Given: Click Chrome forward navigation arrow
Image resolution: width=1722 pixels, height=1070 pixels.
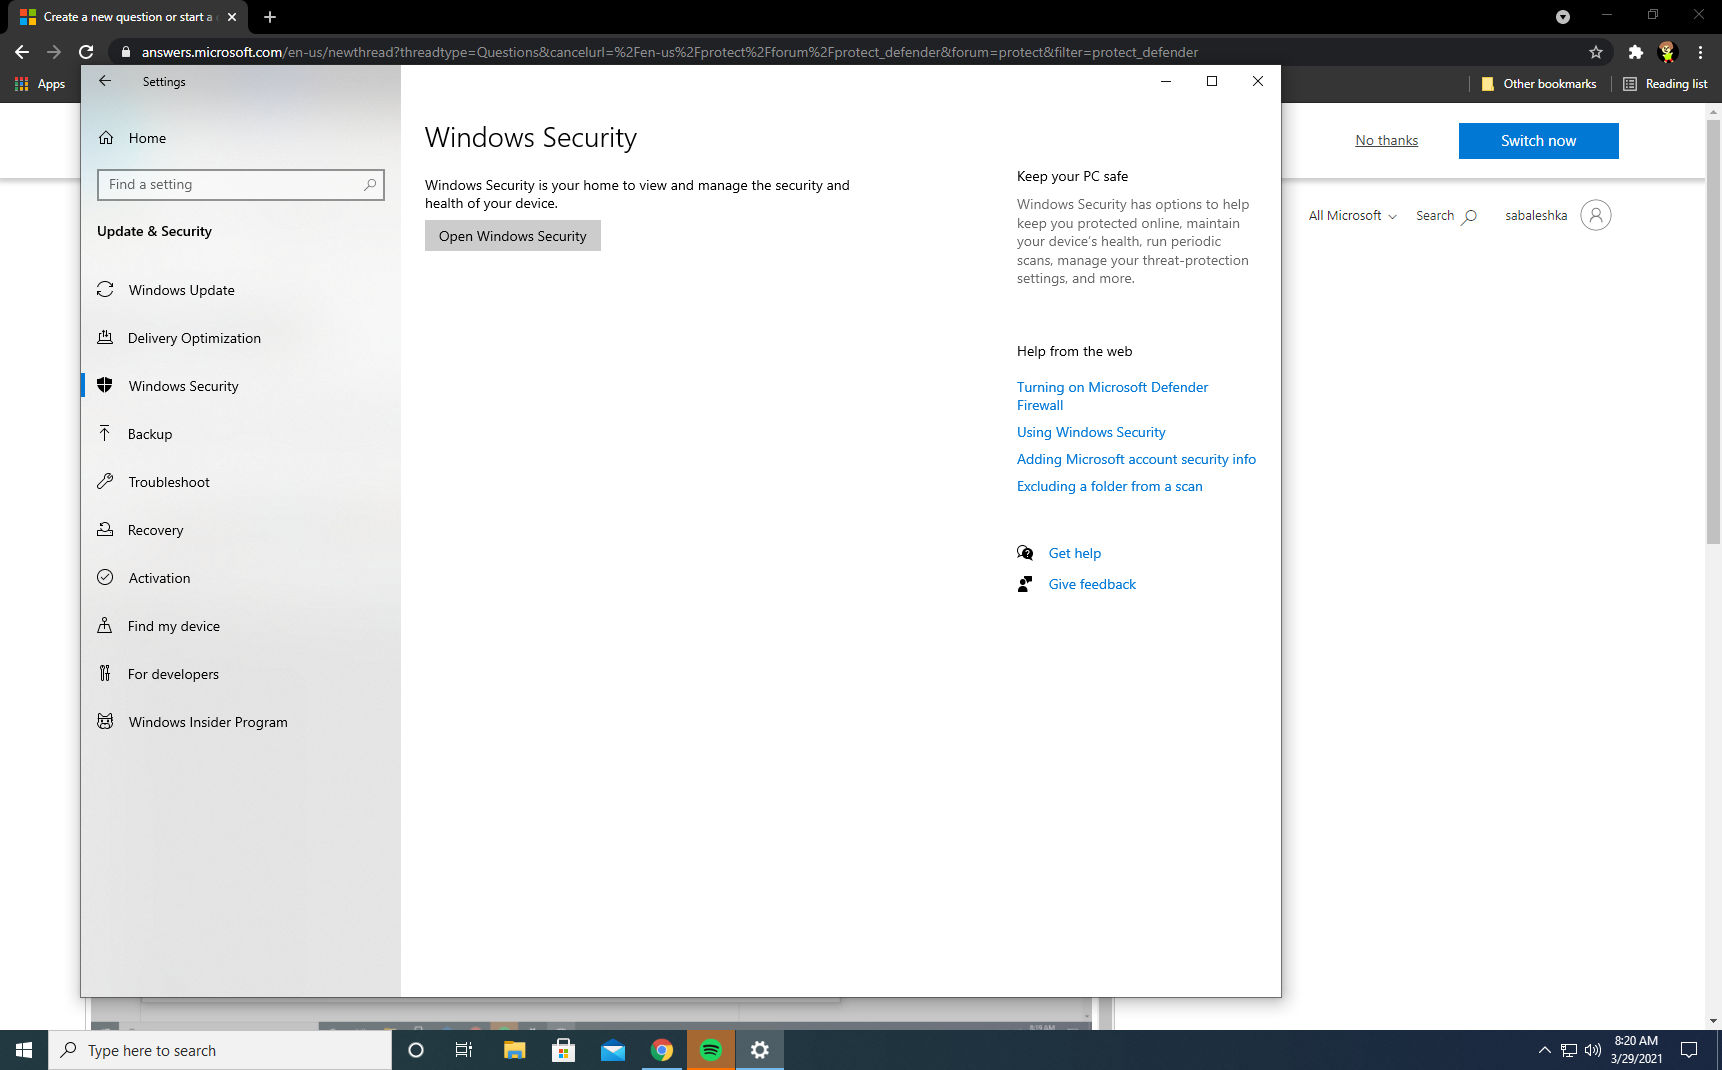Looking at the screenshot, I should (x=54, y=52).
